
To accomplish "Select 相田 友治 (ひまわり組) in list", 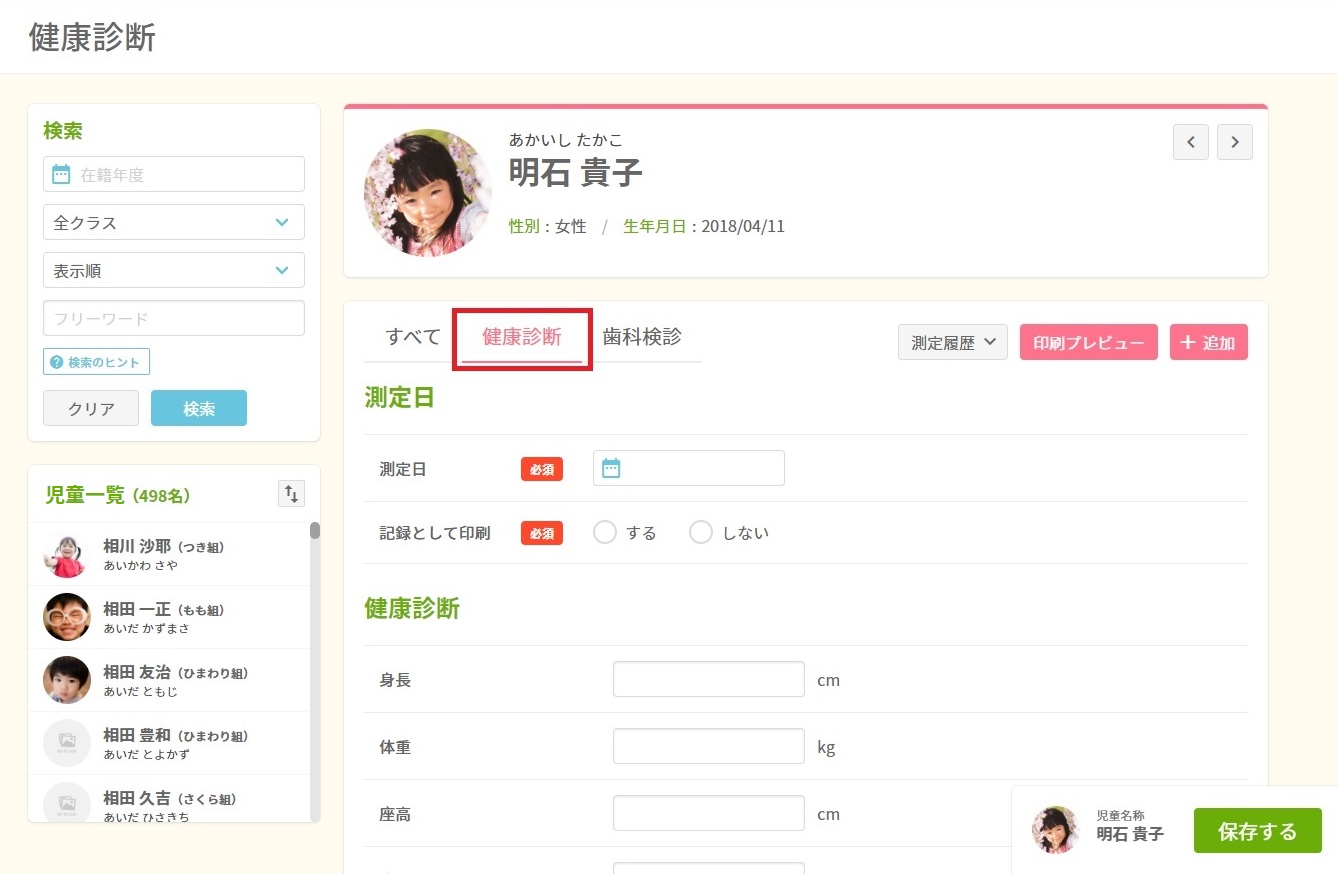I will 168,680.
